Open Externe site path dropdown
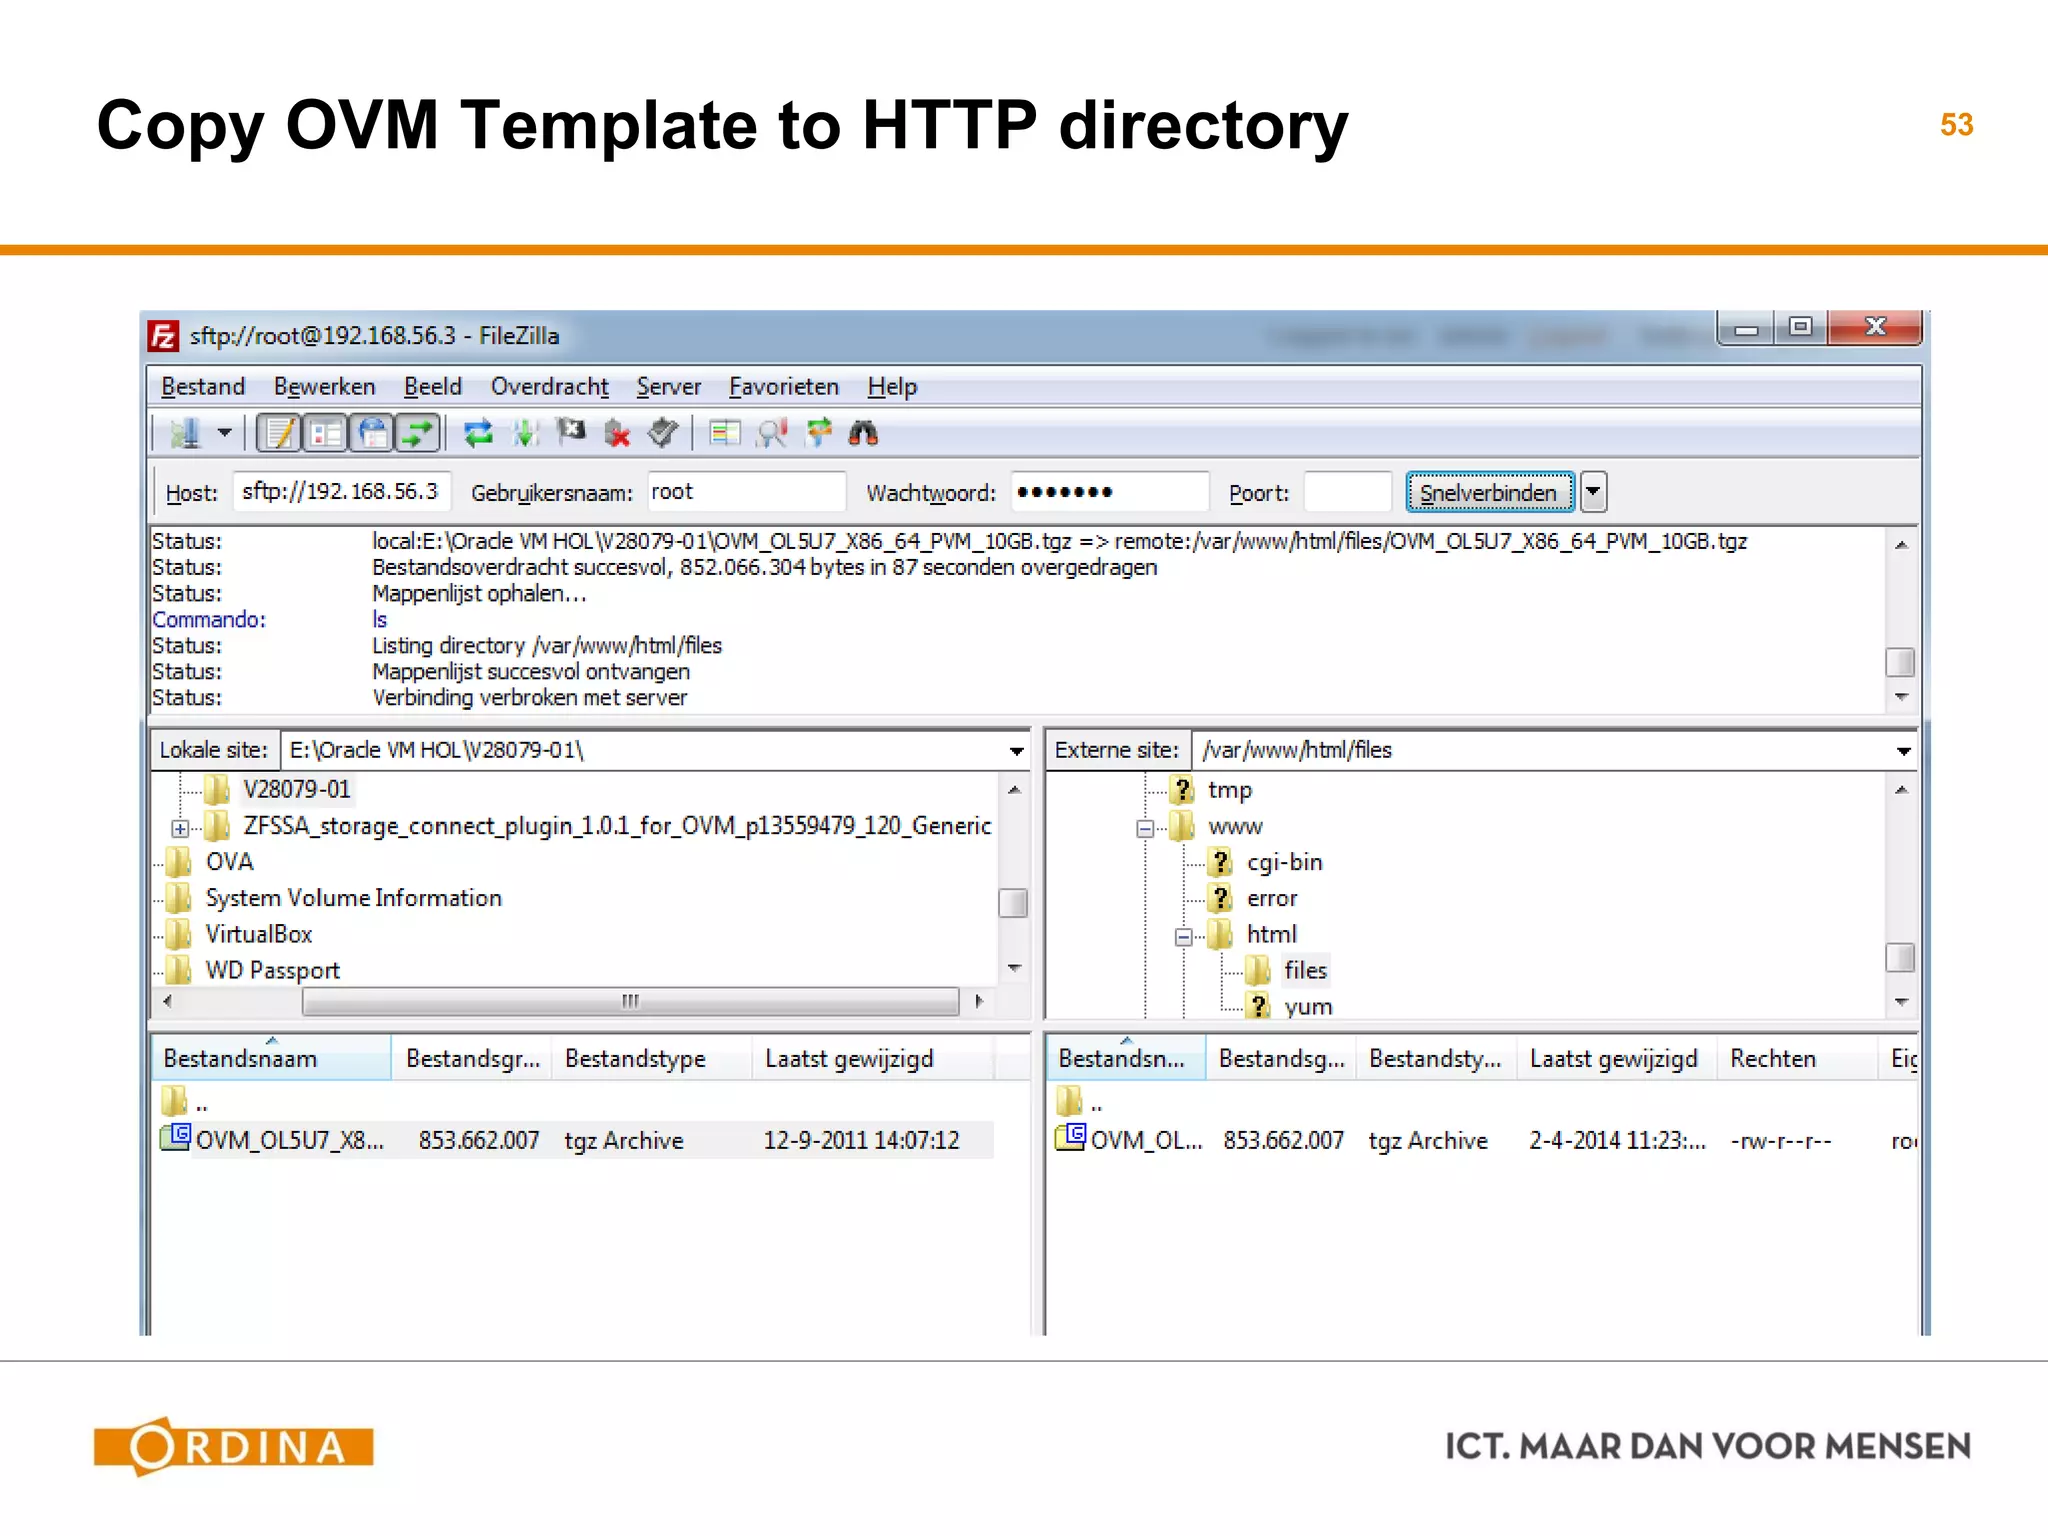Screen dimensions: 2048x1536 coord(1903,751)
